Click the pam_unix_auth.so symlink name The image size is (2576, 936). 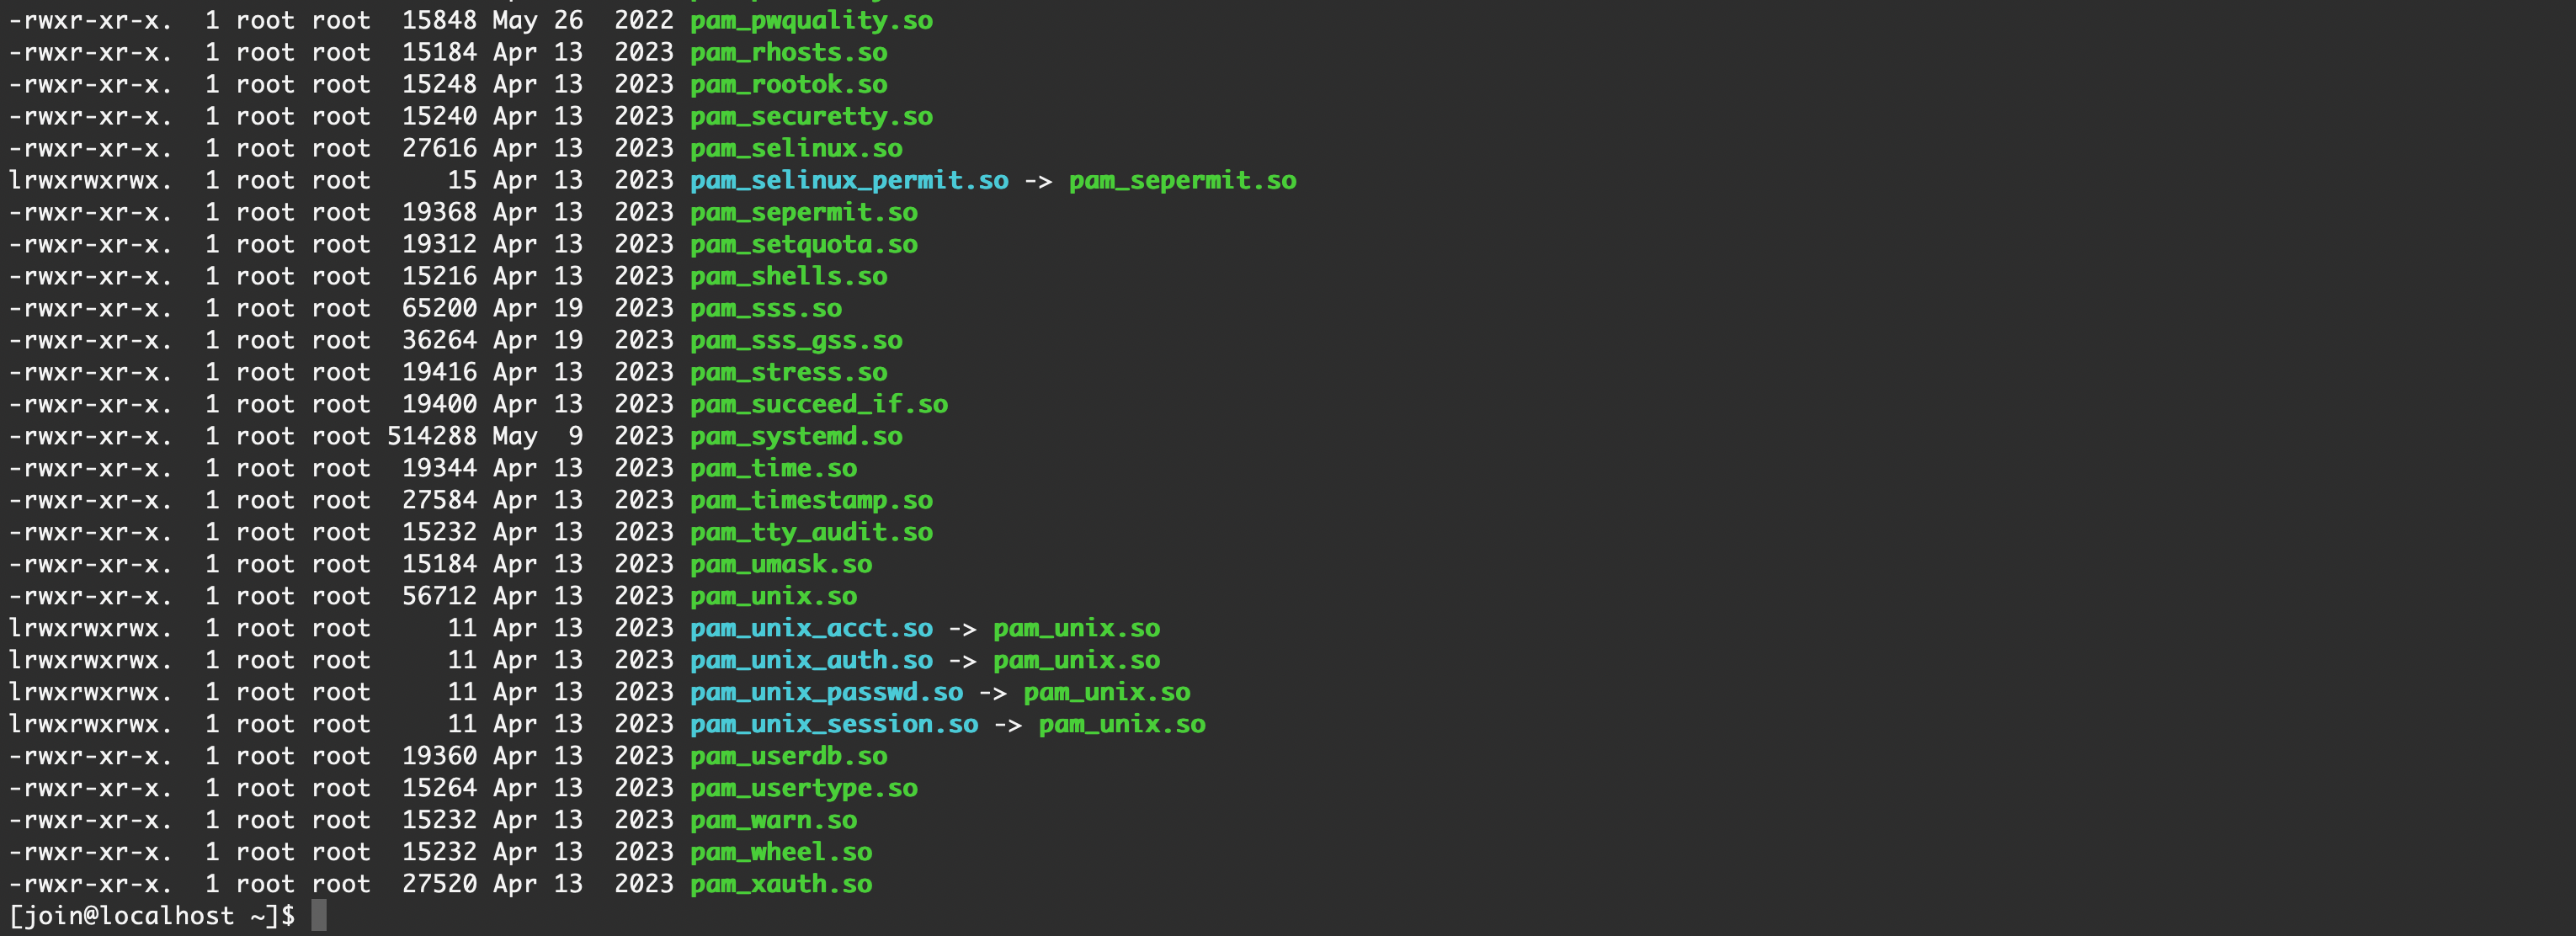(x=811, y=660)
